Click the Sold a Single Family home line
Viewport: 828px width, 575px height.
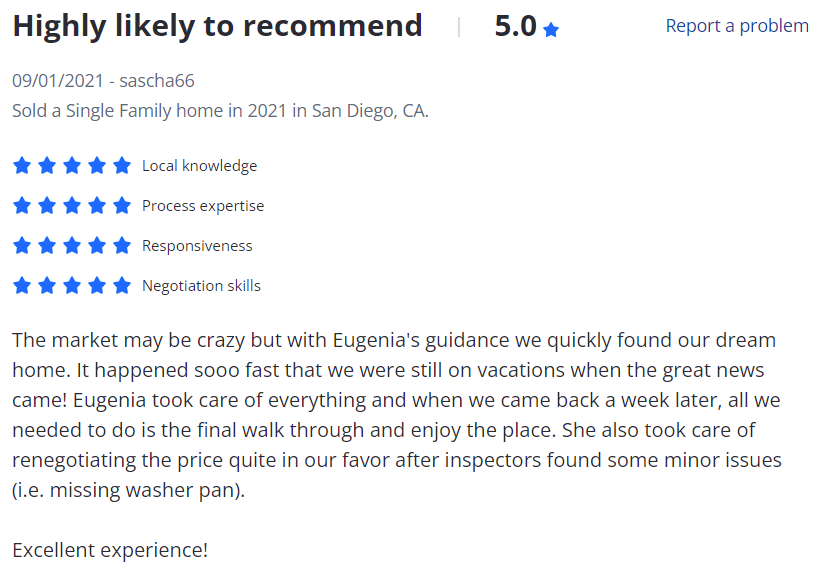point(220,111)
